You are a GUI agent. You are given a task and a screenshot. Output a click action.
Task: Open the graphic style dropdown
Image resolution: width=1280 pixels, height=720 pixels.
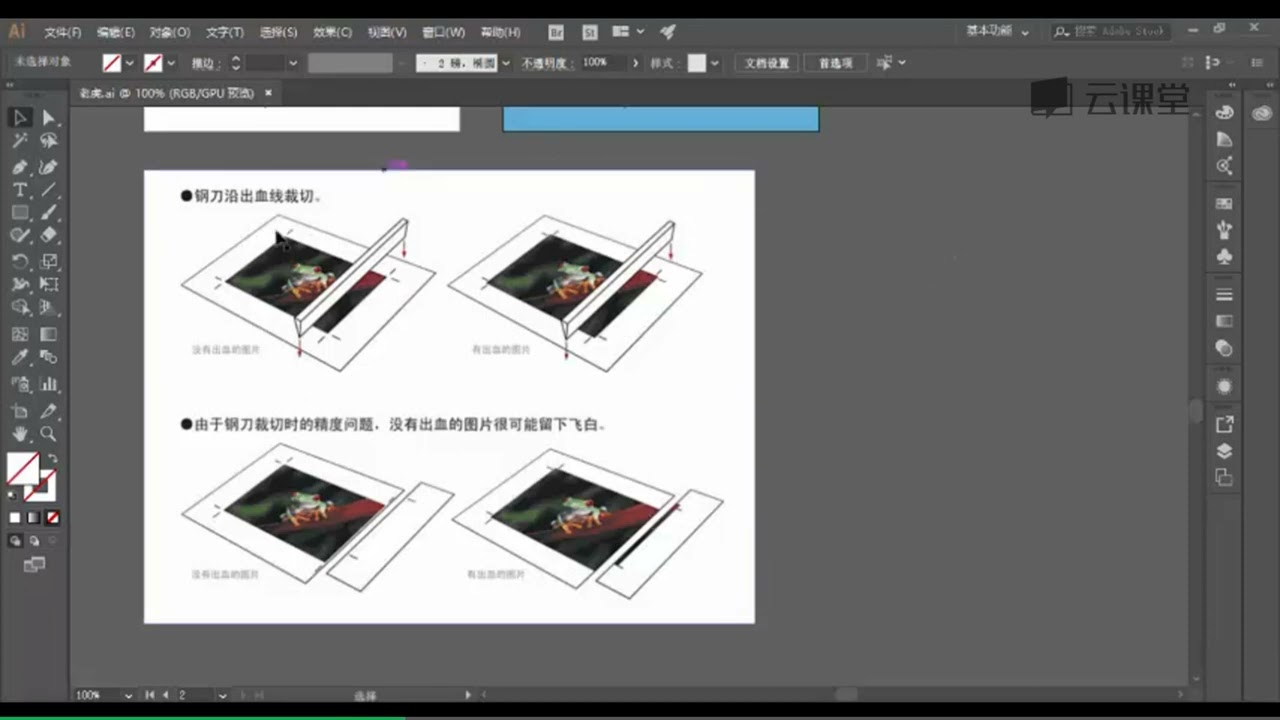pyautogui.click(x=715, y=63)
